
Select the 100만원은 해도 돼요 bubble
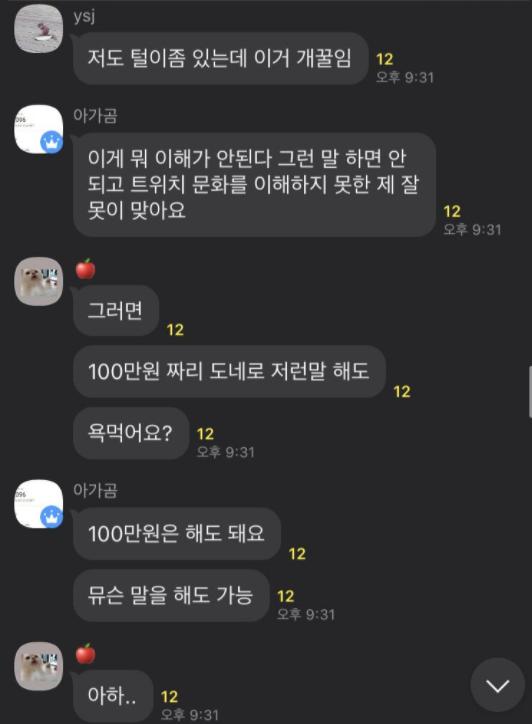tap(177, 534)
